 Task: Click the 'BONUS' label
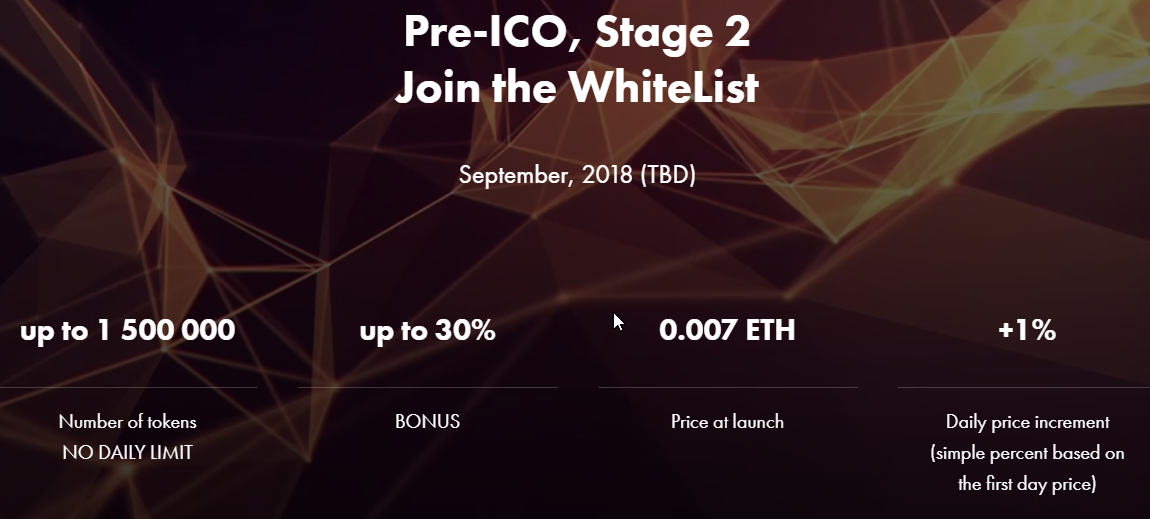click(x=428, y=422)
